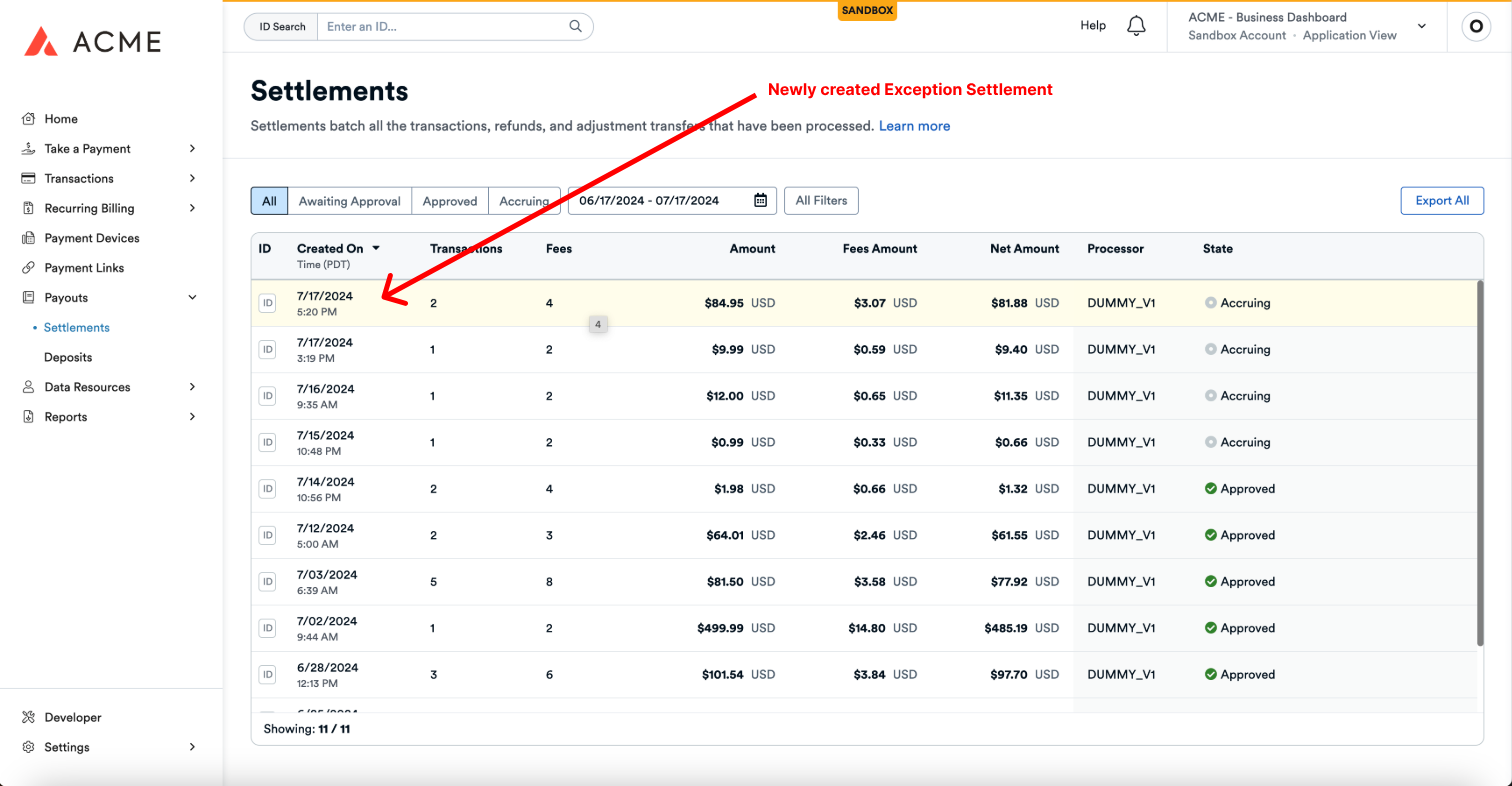The image size is (1512, 786).
Task: Toggle Created On sort arrow
Action: (x=376, y=248)
